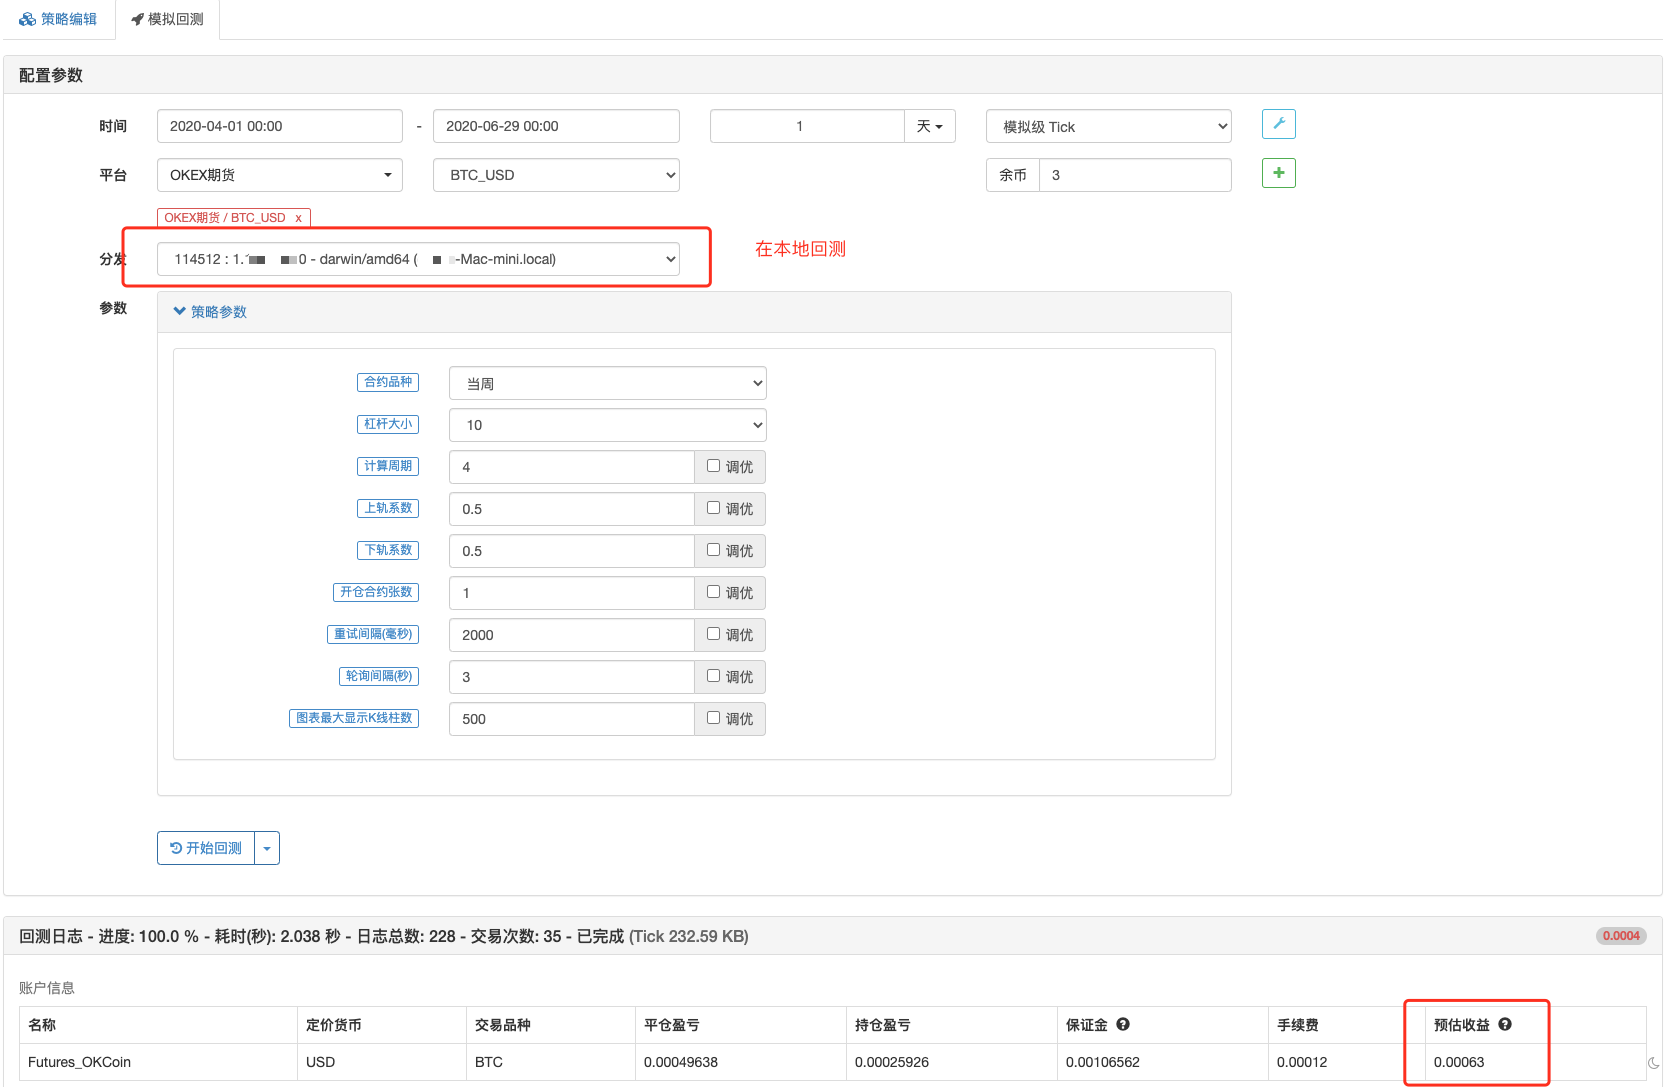Open the 合约品种 dropdown showing 当周
The width and height of the screenshot is (1667, 1087).
tap(607, 383)
